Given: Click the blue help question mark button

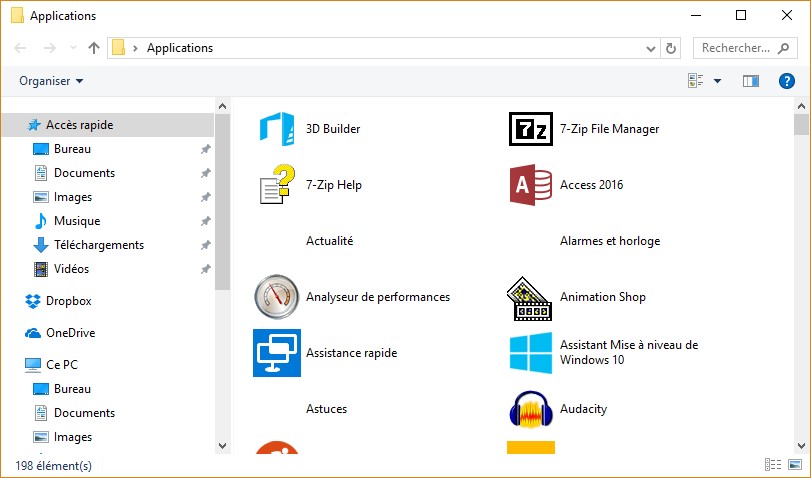Looking at the screenshot, I should pos(786,81).
